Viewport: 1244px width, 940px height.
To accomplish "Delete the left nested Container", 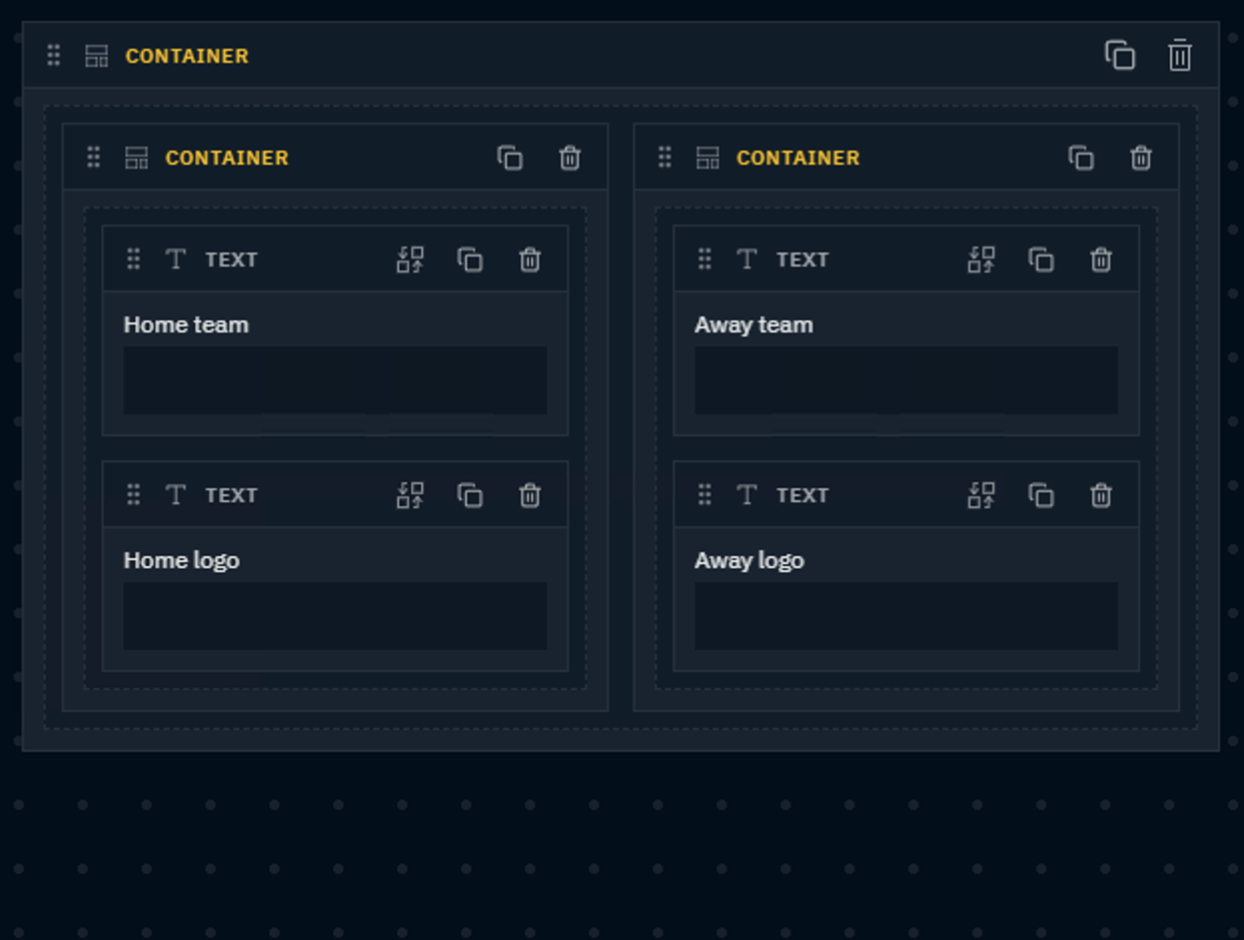I will 570,158.
